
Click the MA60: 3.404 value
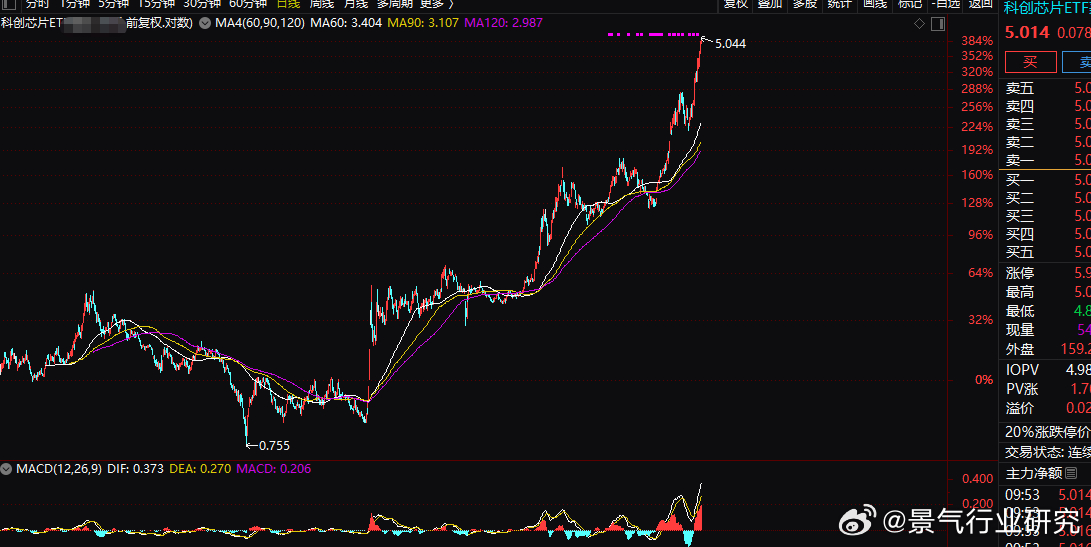[346, 23]
